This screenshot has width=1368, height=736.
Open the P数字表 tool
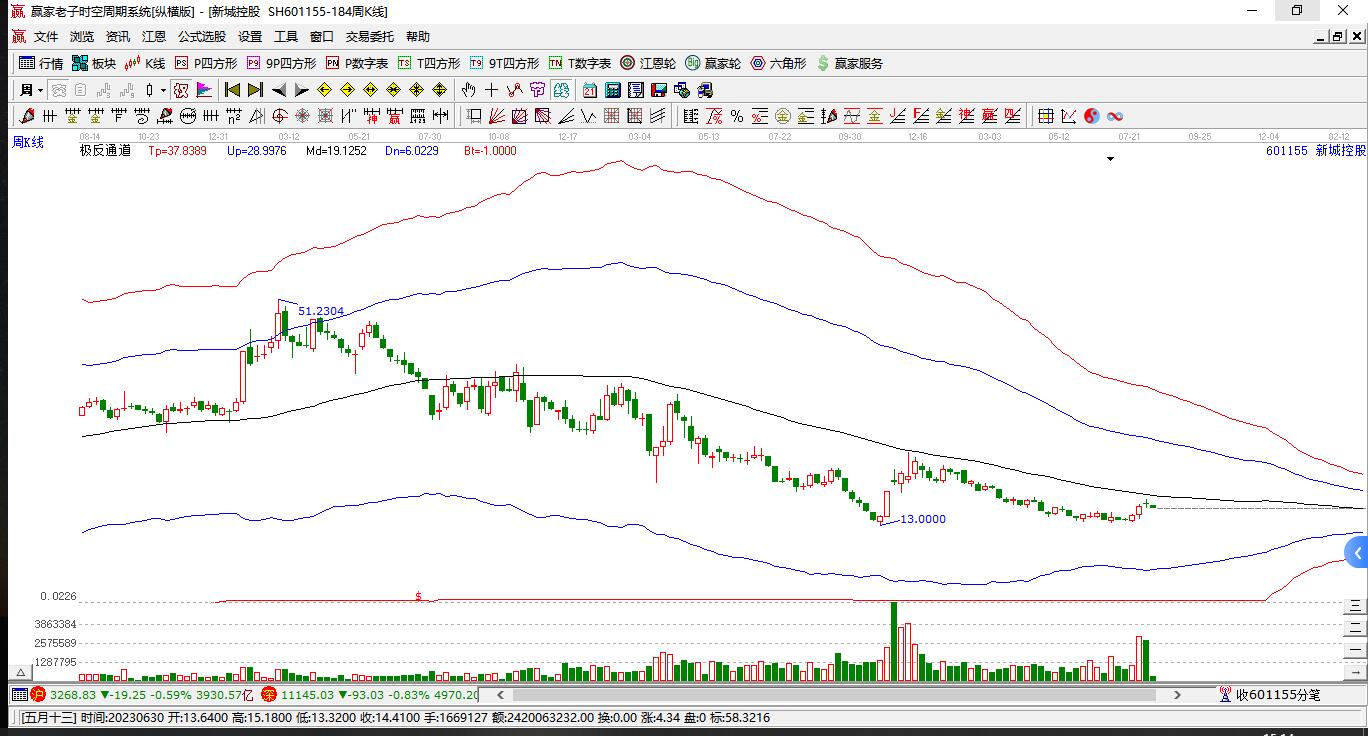pyautogui.click(x=356, y=63)
